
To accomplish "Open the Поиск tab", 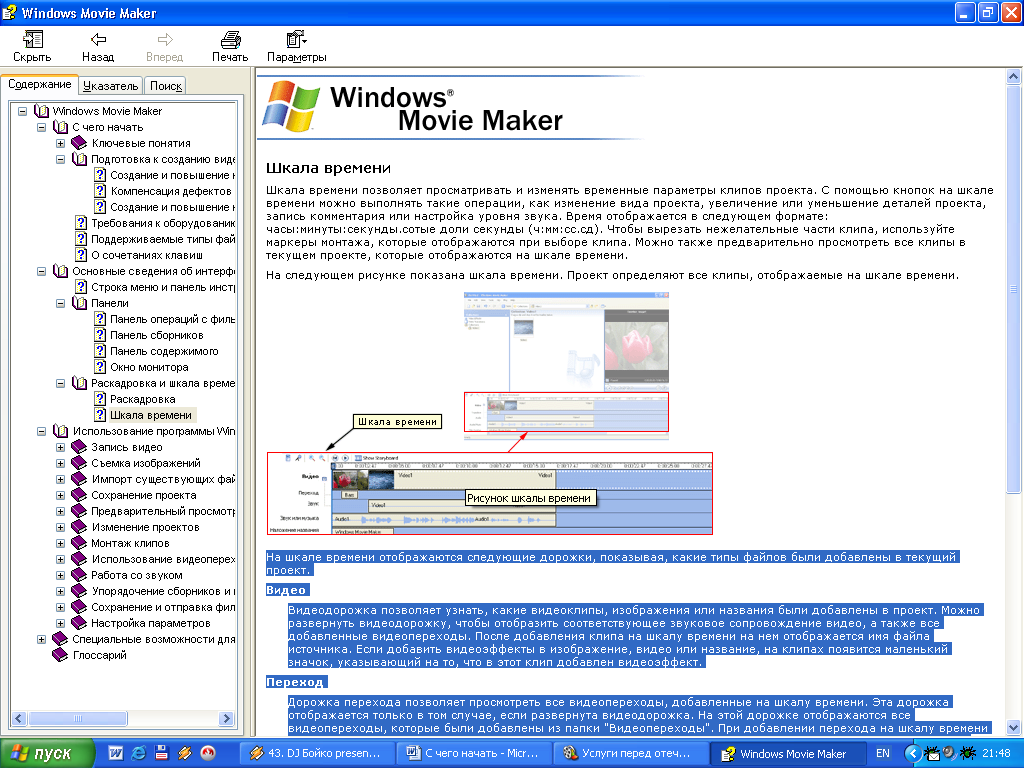I will [165, 86].
